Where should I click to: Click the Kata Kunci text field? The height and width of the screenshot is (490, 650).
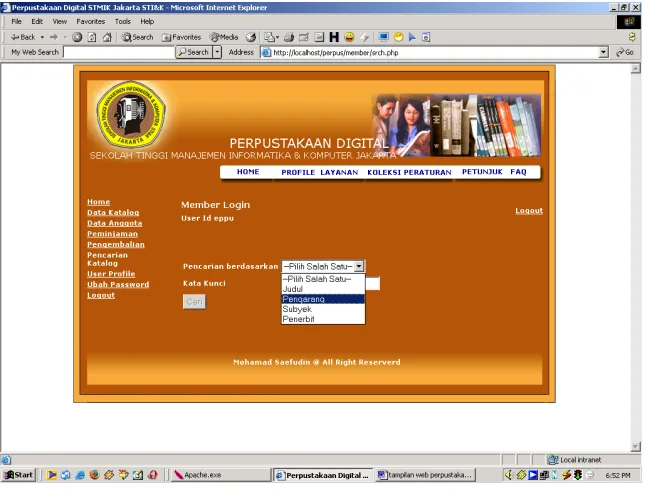373,284
